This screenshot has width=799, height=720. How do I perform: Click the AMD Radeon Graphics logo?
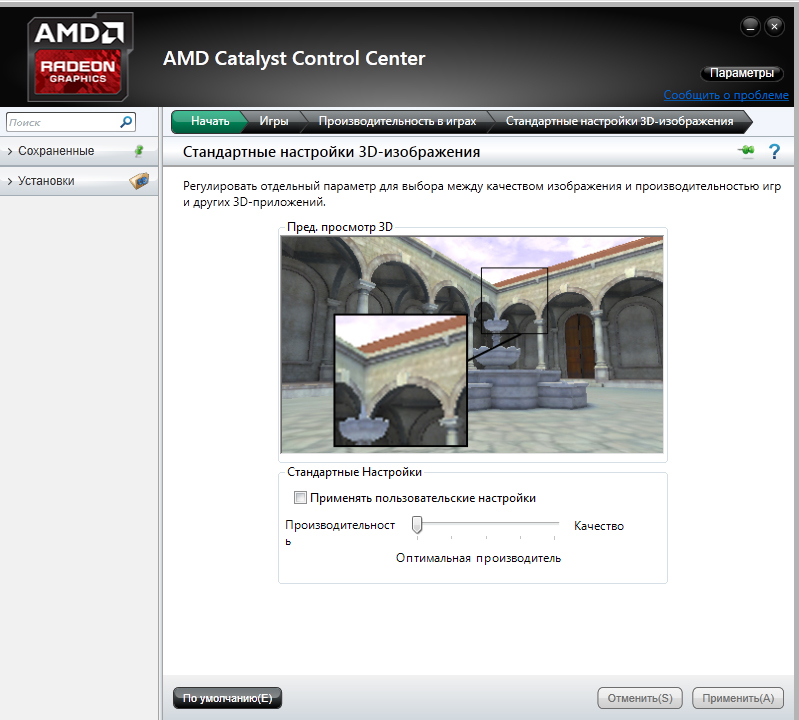pos(79,57)
